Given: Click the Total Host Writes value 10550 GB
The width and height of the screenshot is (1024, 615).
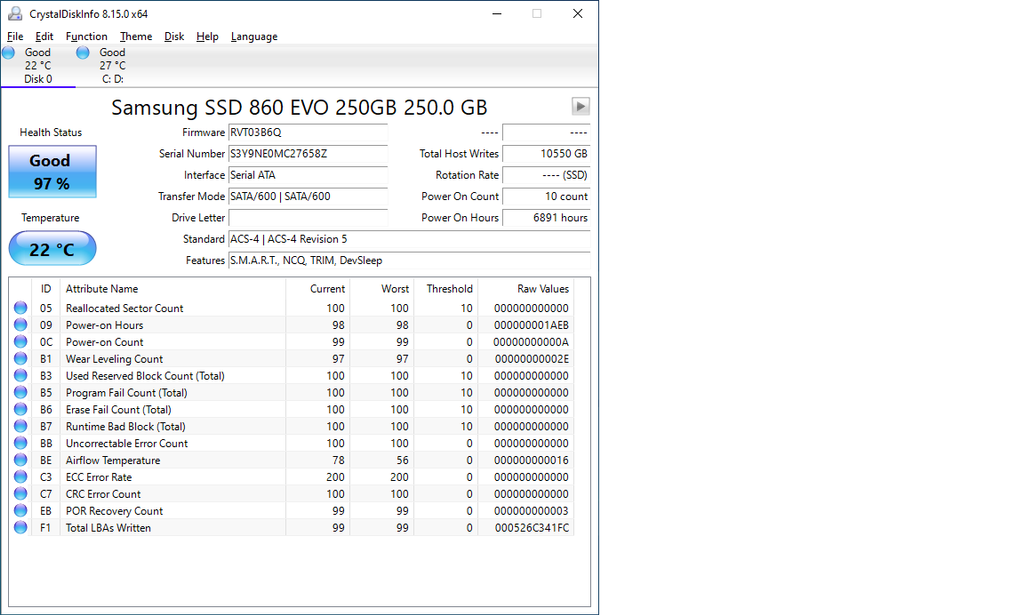Looking at the screenshot, I should point(546,154).
